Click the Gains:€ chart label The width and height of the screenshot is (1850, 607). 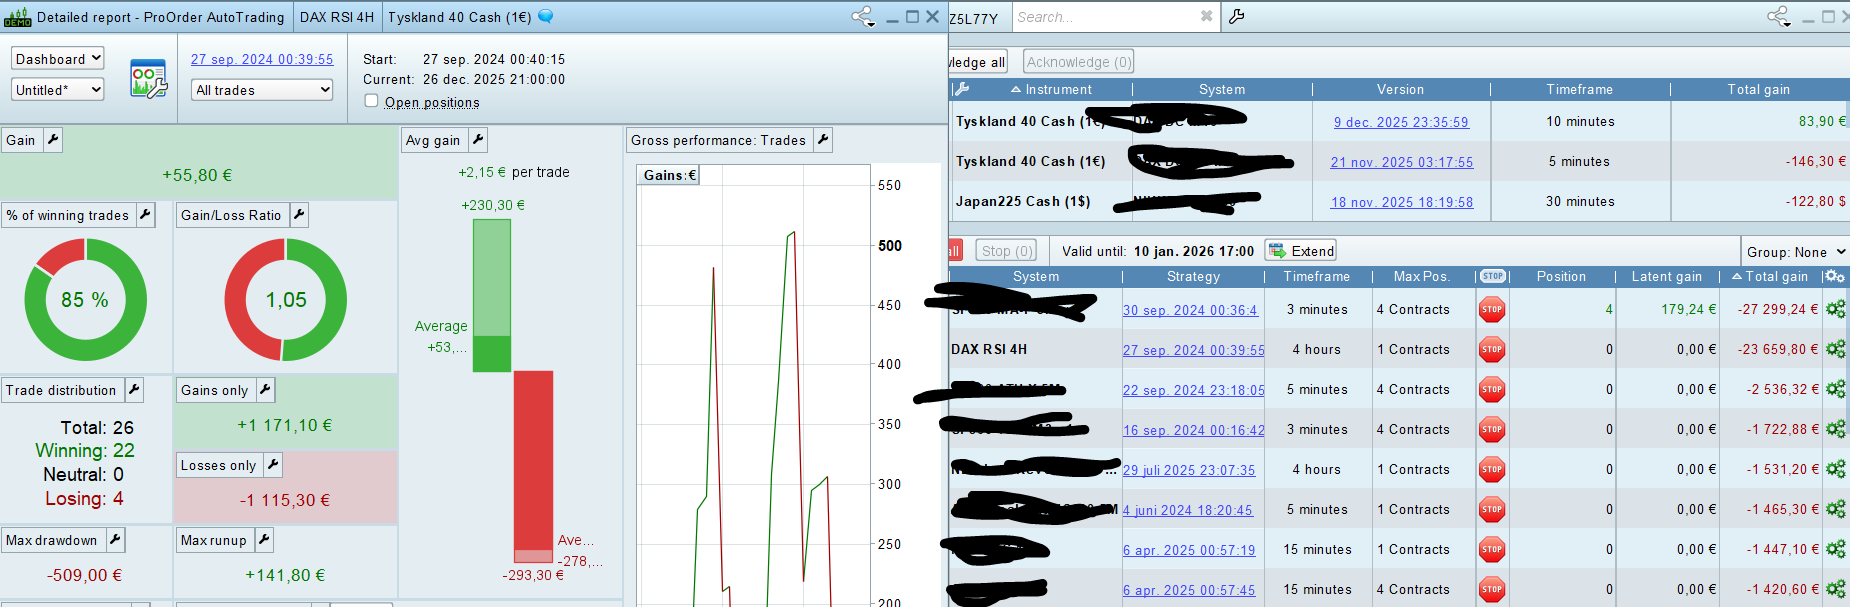[668, 175]
